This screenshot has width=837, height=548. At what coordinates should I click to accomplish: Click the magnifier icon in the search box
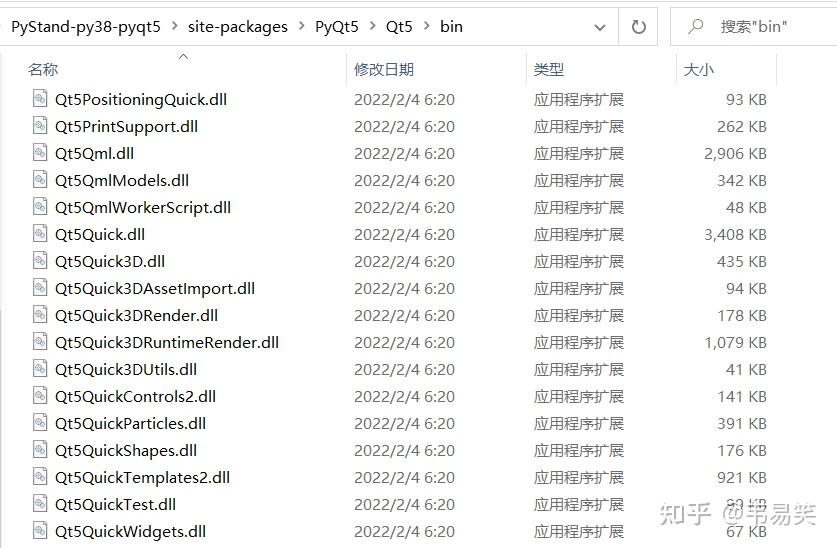(696, 26)
